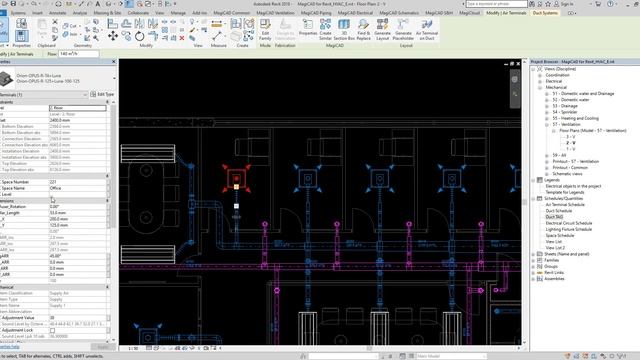Screen dimensions: 640x360
Task: Open the Annotate ribbon tab
Action: click(58, 13)
